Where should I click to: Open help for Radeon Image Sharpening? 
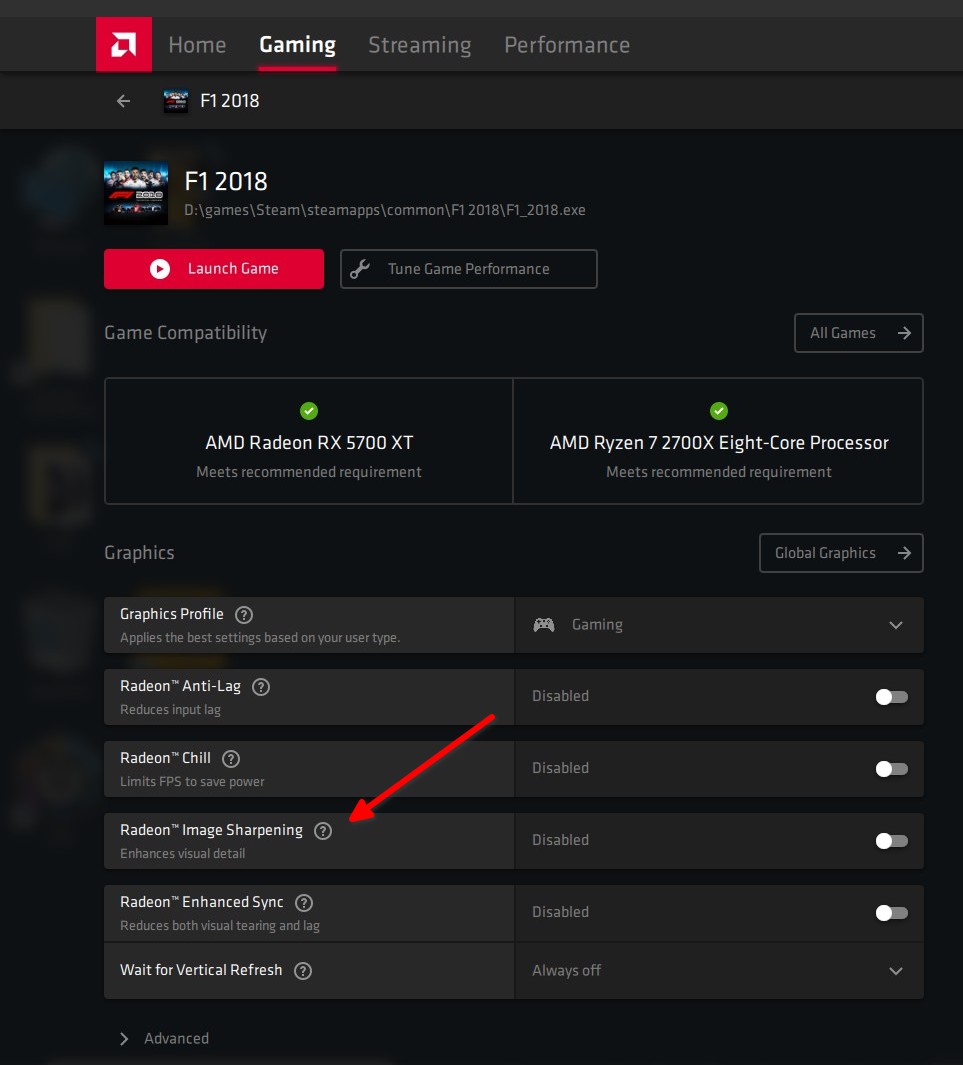322,830
